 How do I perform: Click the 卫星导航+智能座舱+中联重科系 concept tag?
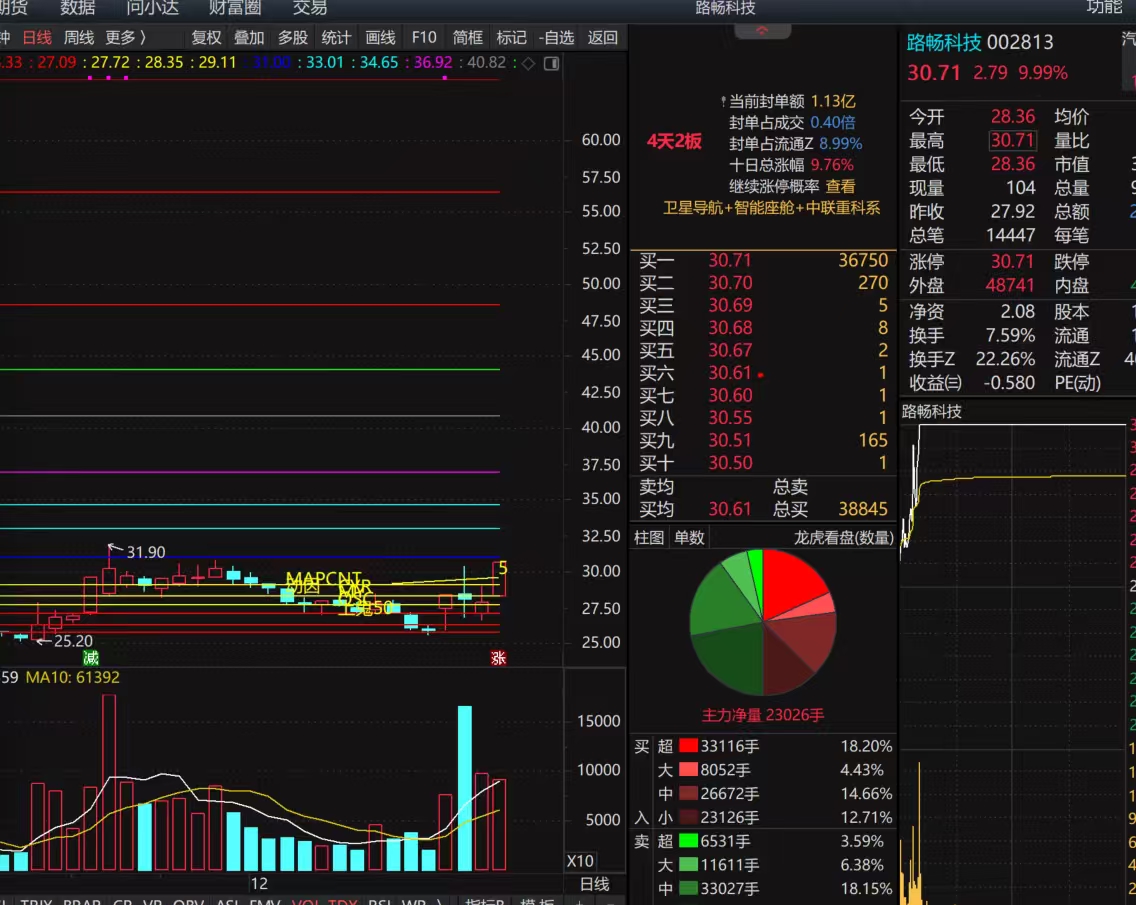(772, 209)
